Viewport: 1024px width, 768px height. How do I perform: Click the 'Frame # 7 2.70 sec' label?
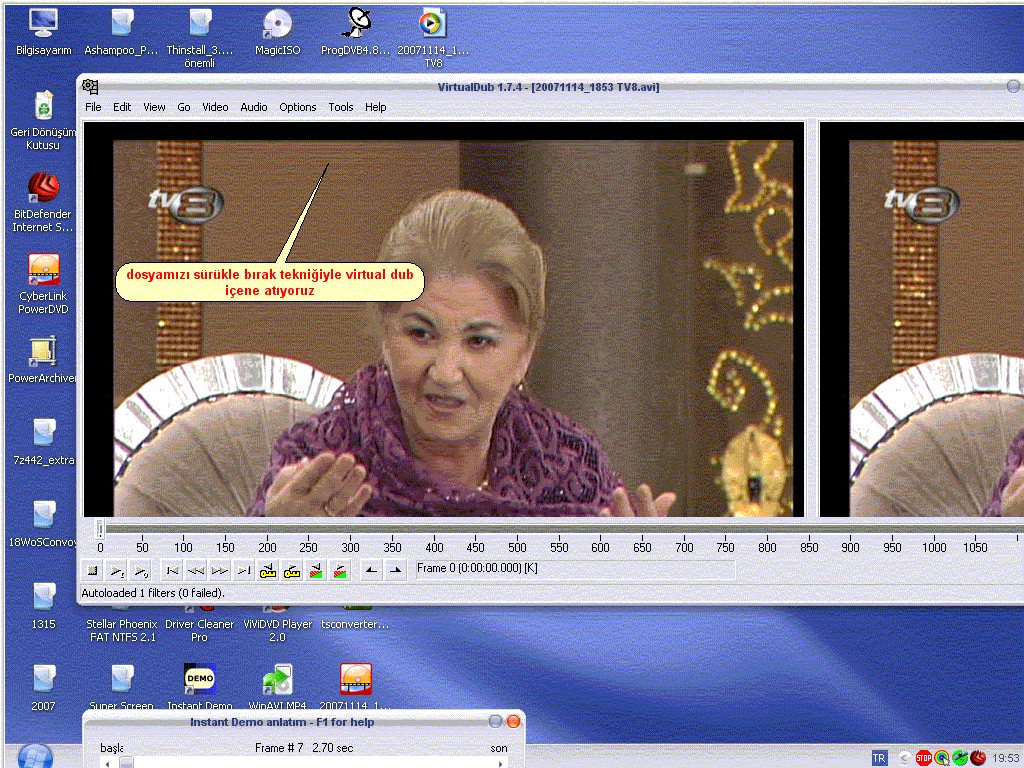tap(304, 748)
